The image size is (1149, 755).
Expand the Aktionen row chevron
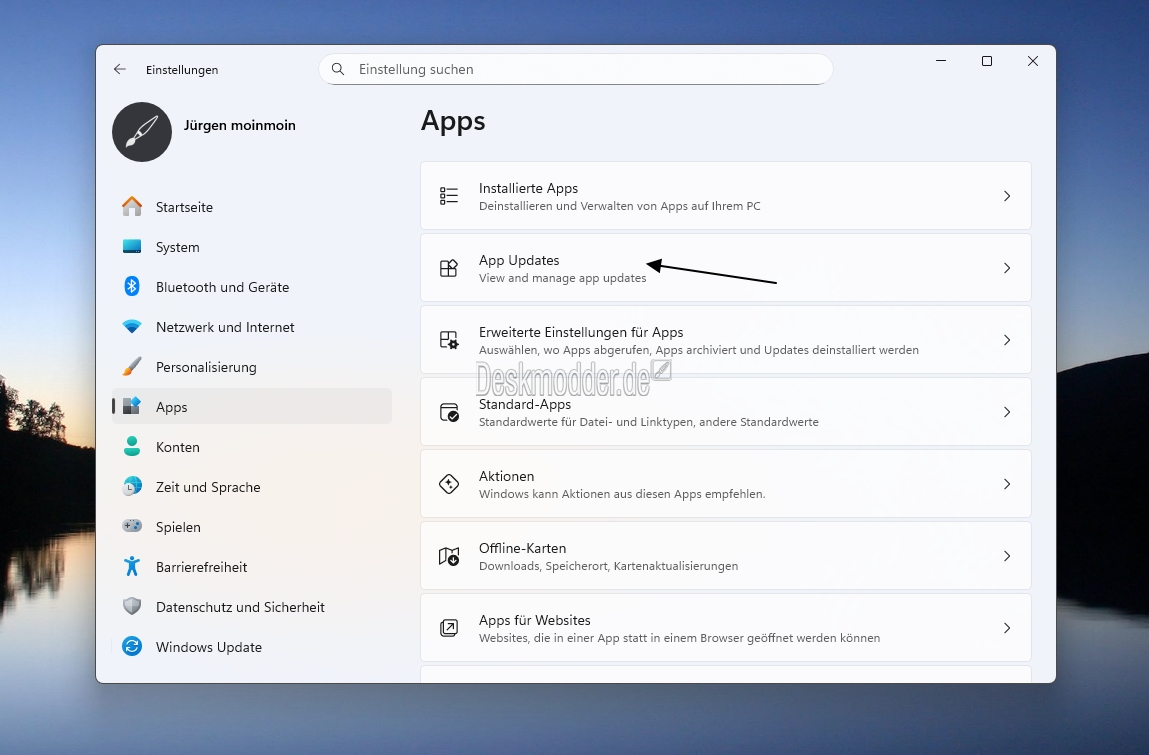click(1007, 484)
